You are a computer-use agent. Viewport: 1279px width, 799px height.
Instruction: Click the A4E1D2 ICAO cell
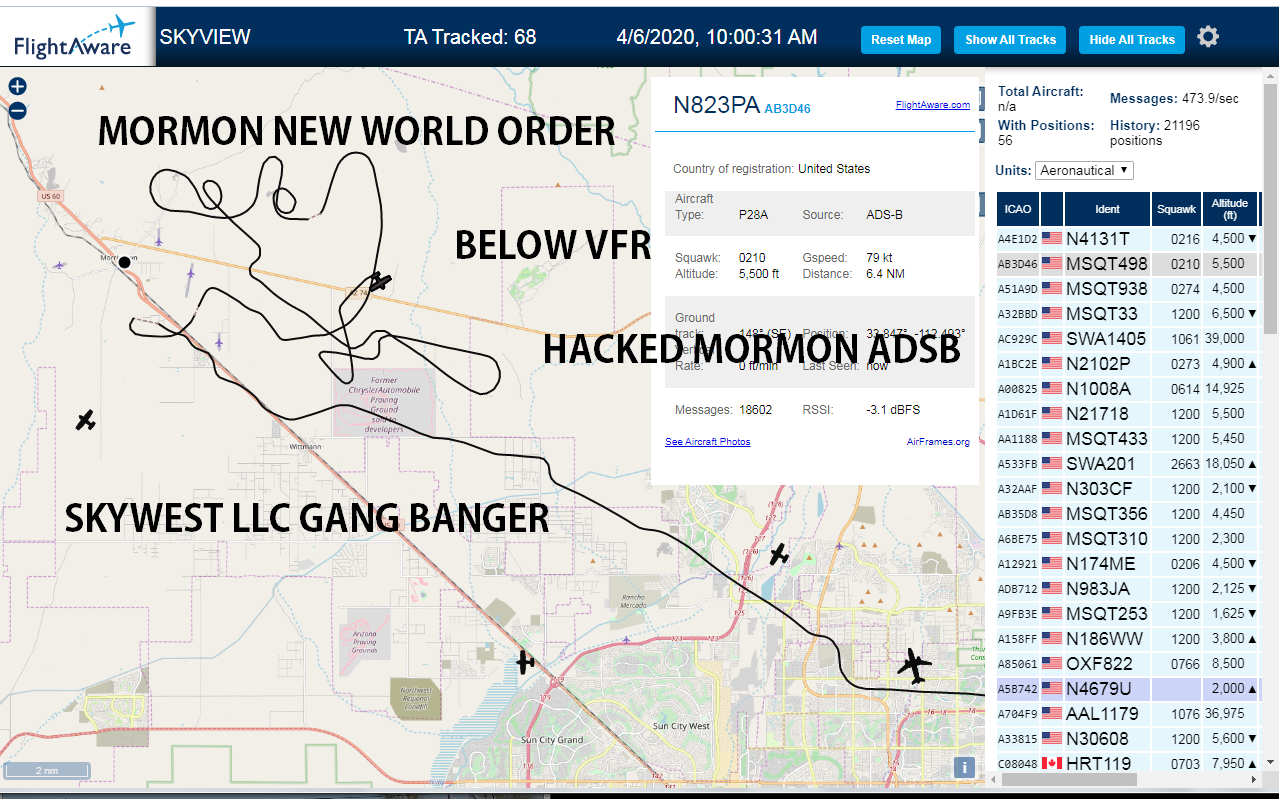click(x=1018, y=240)
